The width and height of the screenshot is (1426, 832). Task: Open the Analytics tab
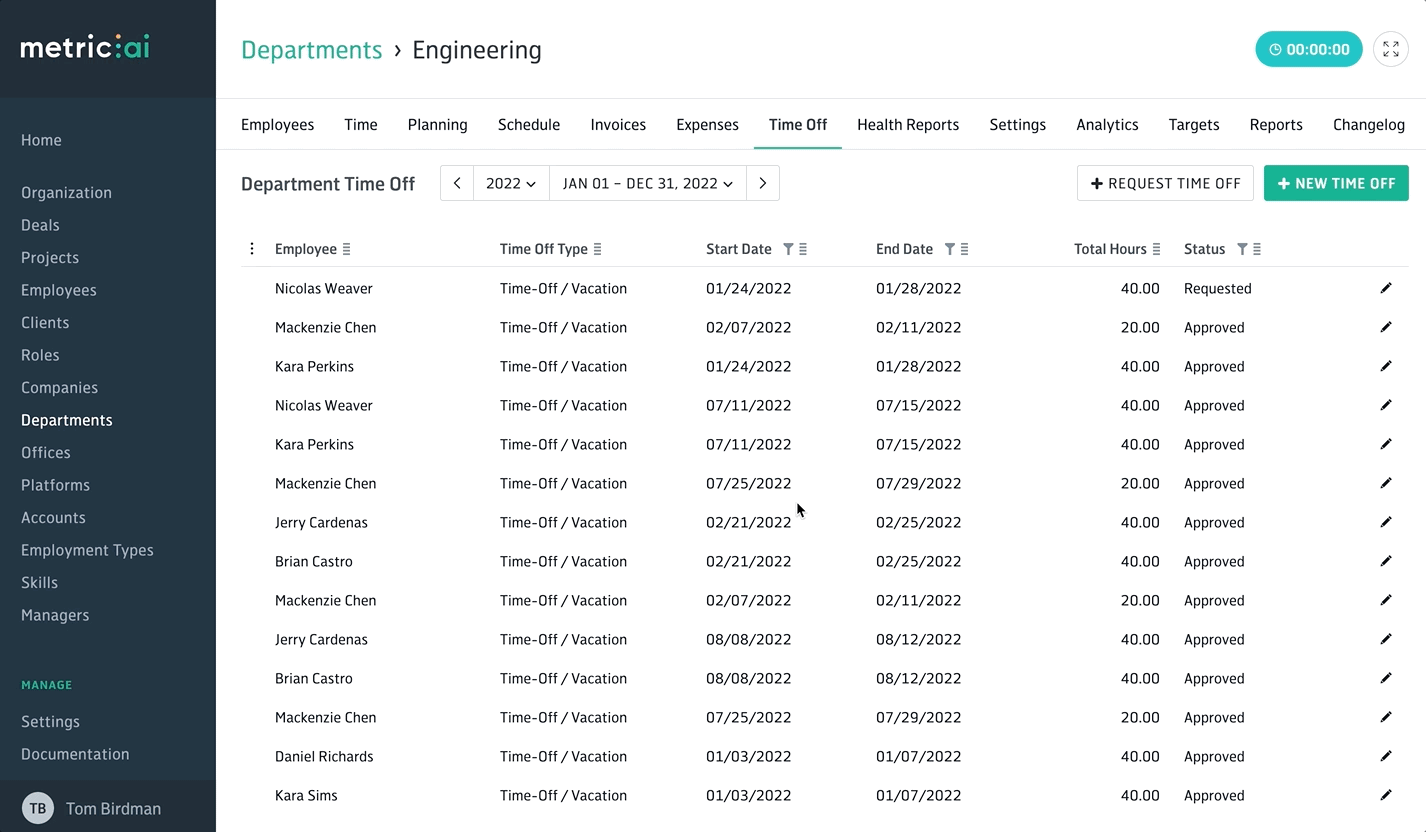point(1107,125)
